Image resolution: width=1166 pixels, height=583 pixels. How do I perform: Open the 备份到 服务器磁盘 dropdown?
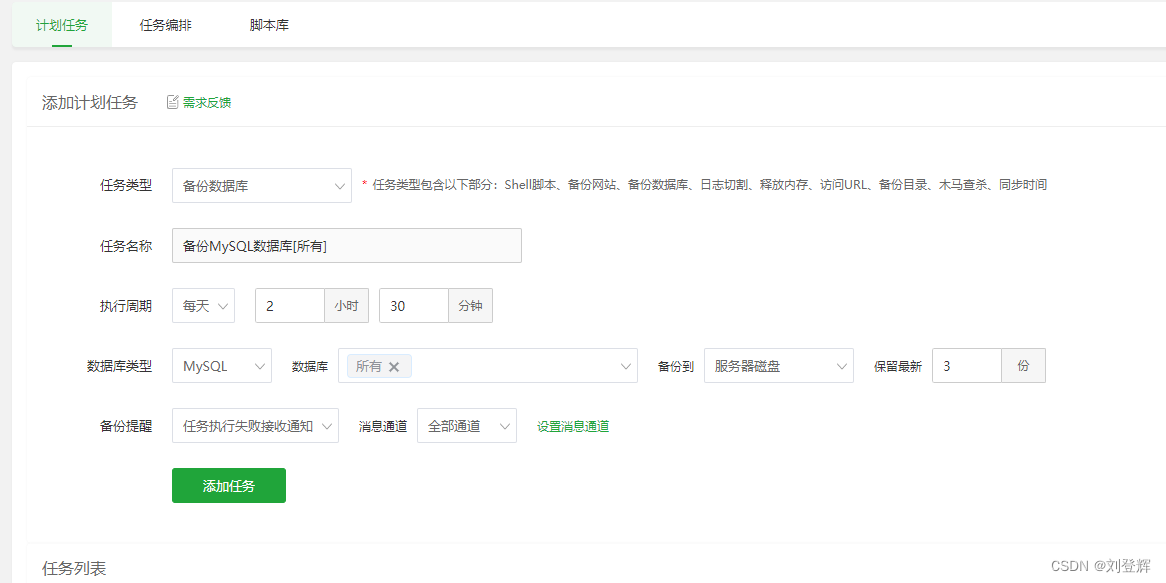tap(779, 366)
